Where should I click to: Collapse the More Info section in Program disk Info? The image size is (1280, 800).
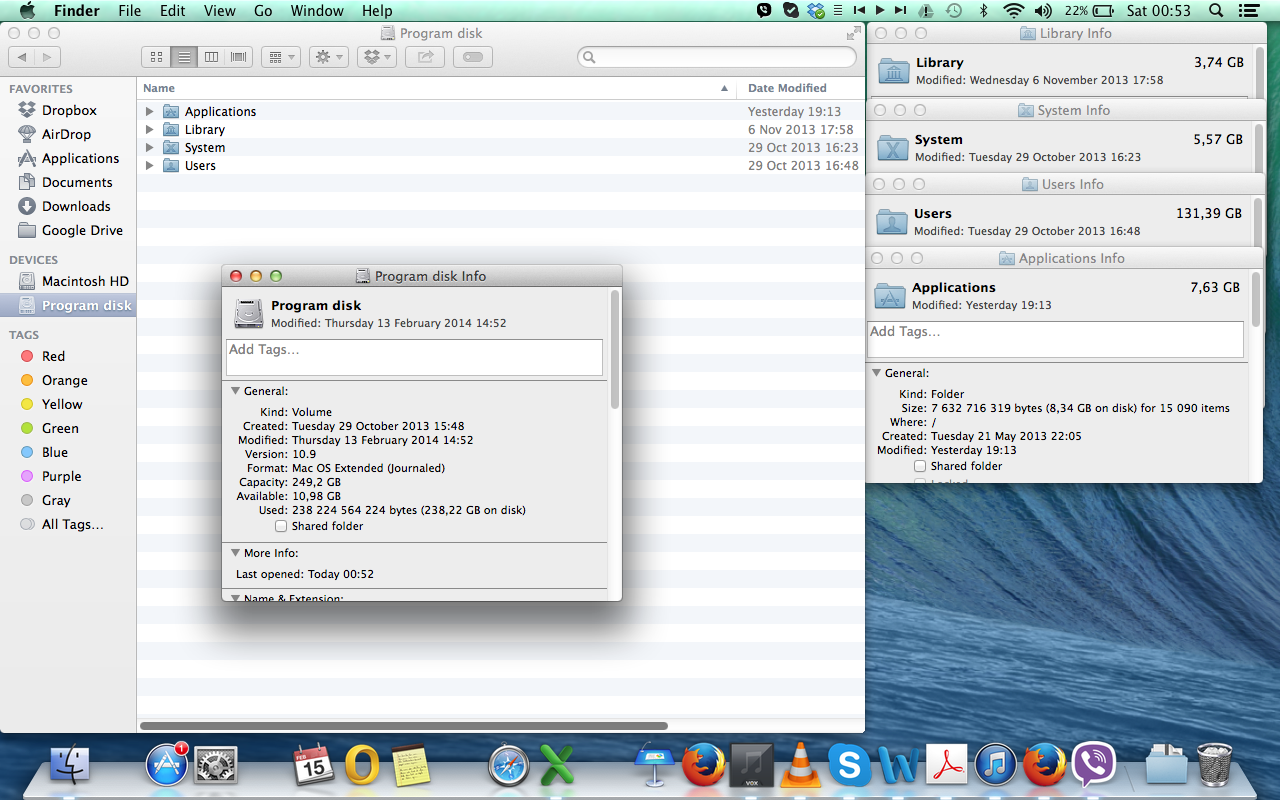tap(235, 552)
